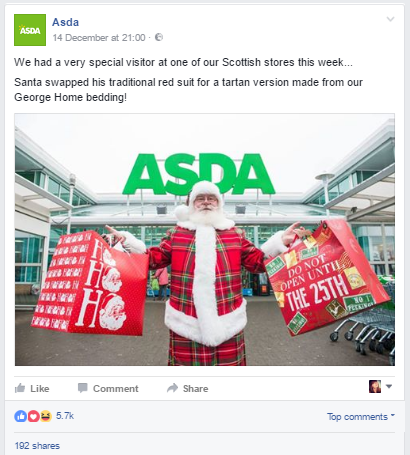Open the Asda logo profile picture
The height and width of the screenshot is (455, 410).
click(x=30, y=30)
